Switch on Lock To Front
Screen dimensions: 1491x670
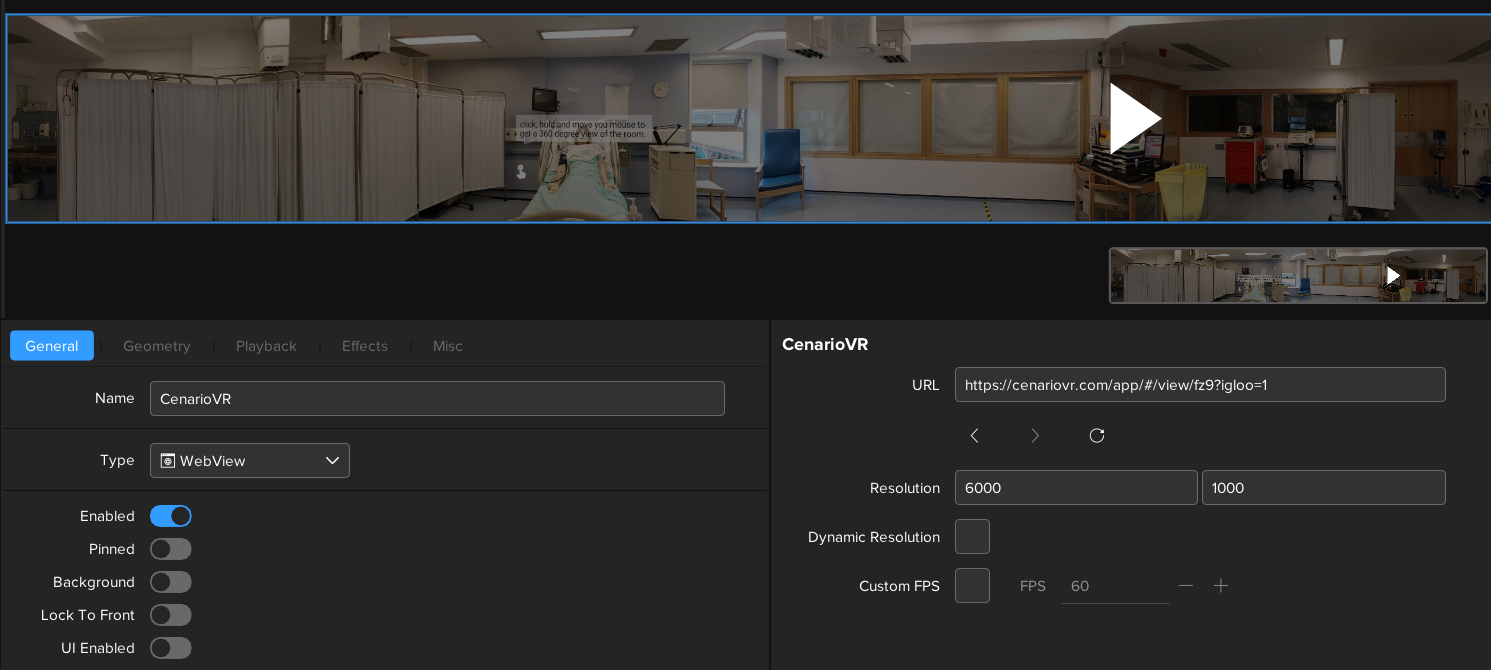click(171, 615)
